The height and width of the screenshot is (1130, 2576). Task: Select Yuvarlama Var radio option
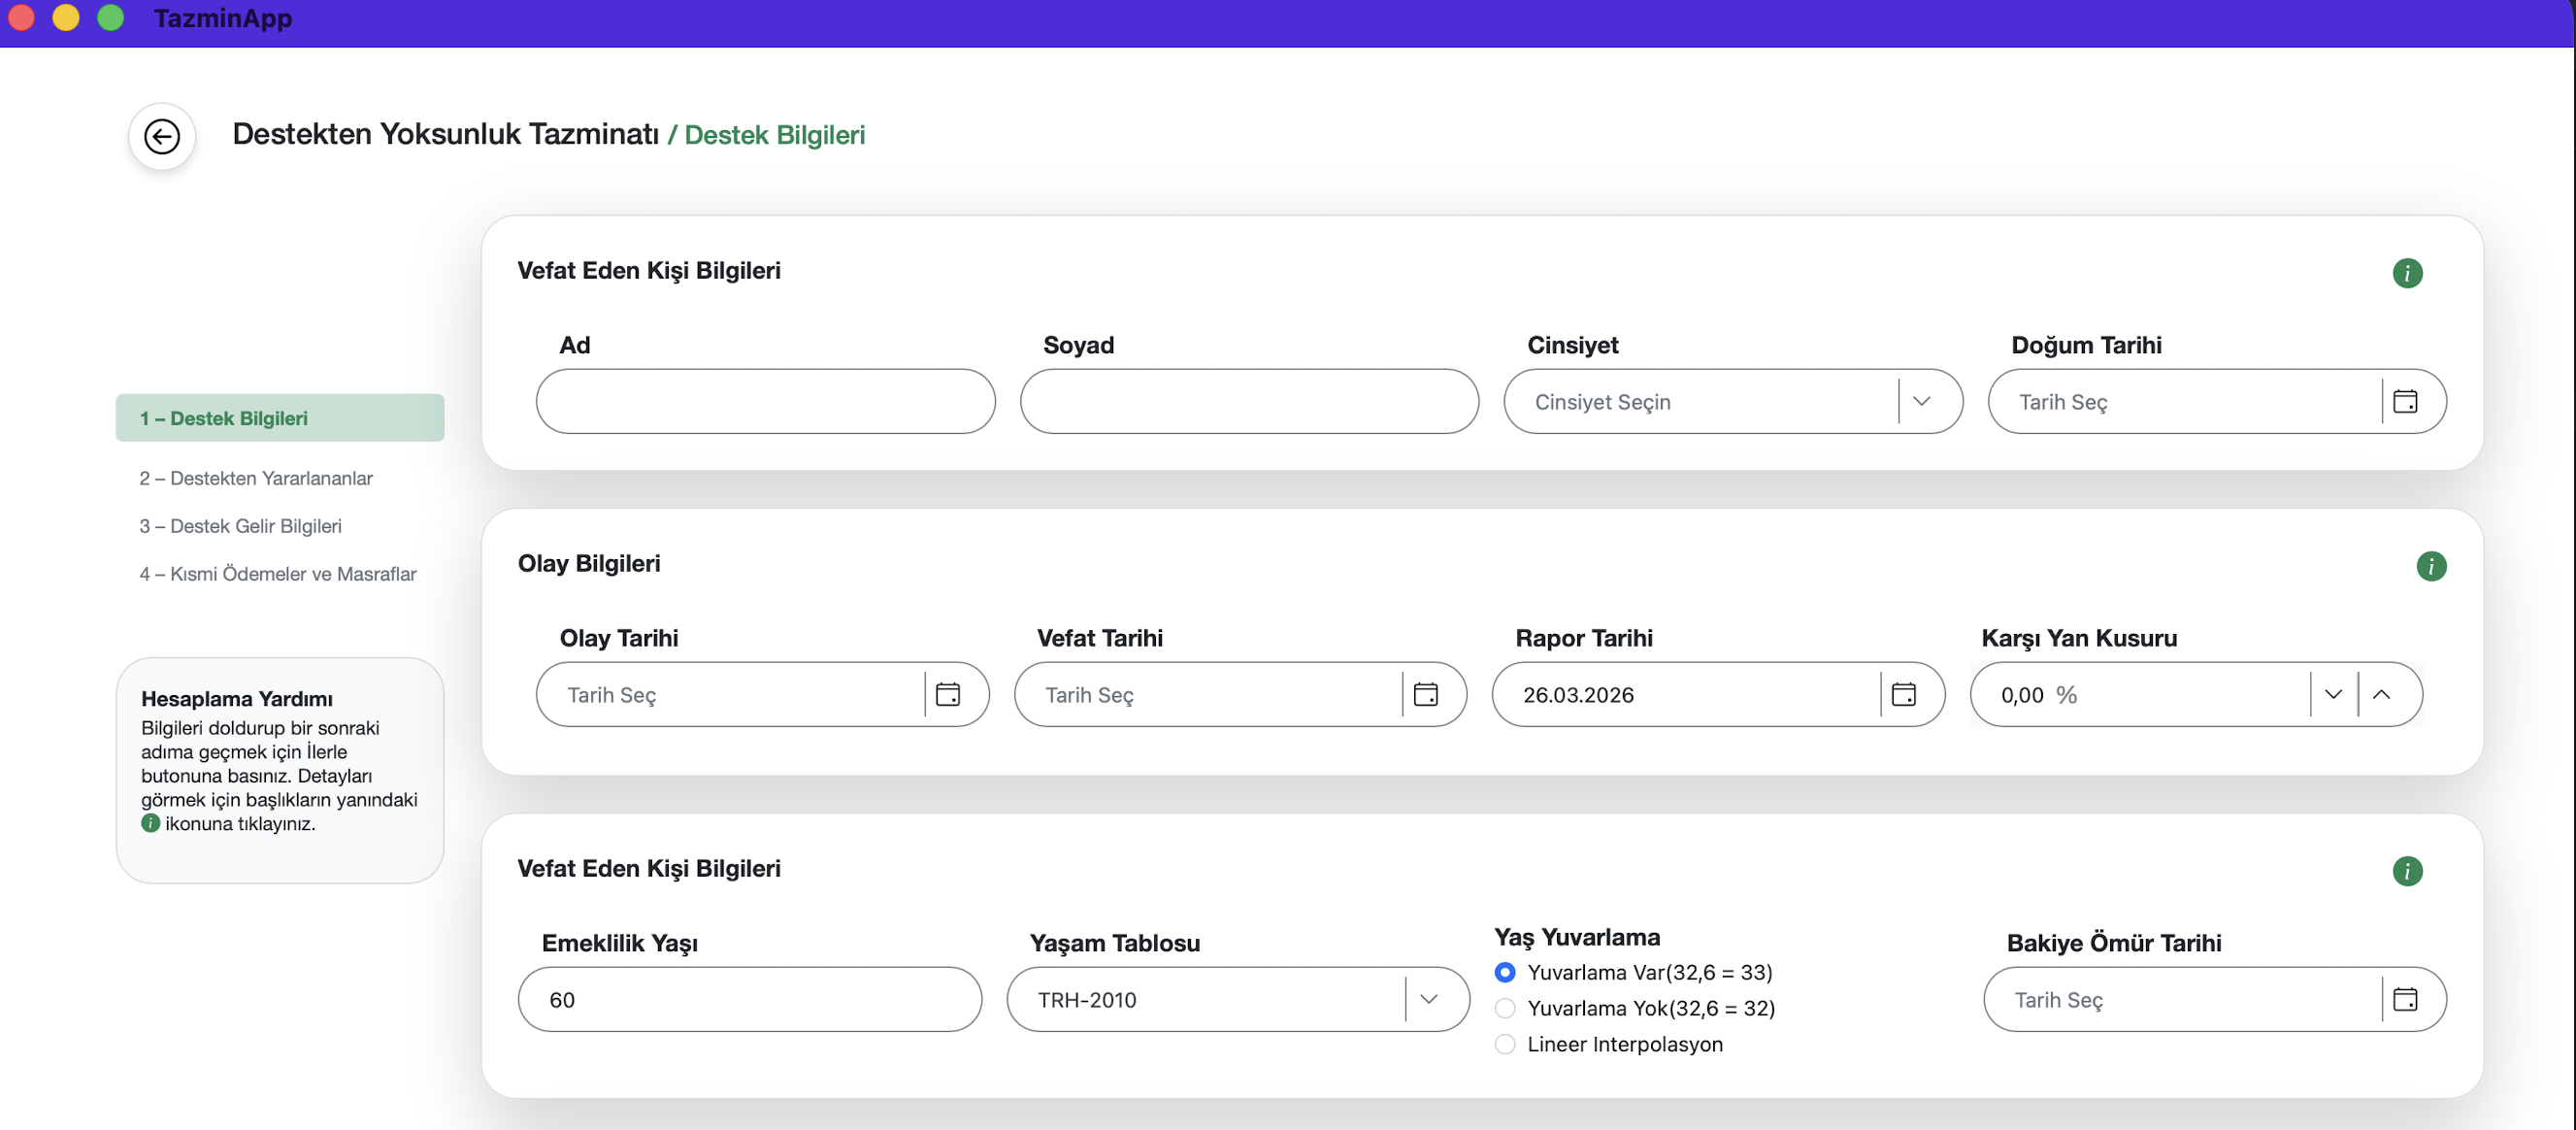pyautogui.click(x=1504, y=972)
